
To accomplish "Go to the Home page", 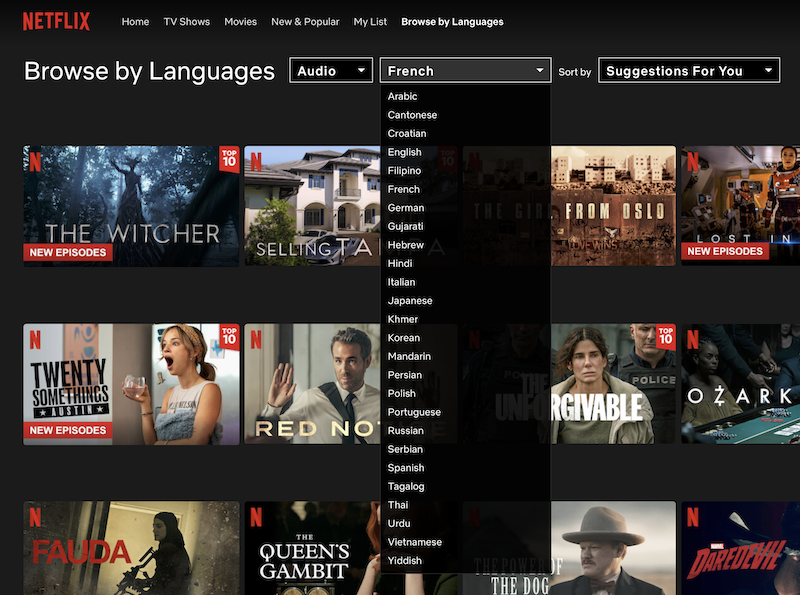I will (135, 21).
